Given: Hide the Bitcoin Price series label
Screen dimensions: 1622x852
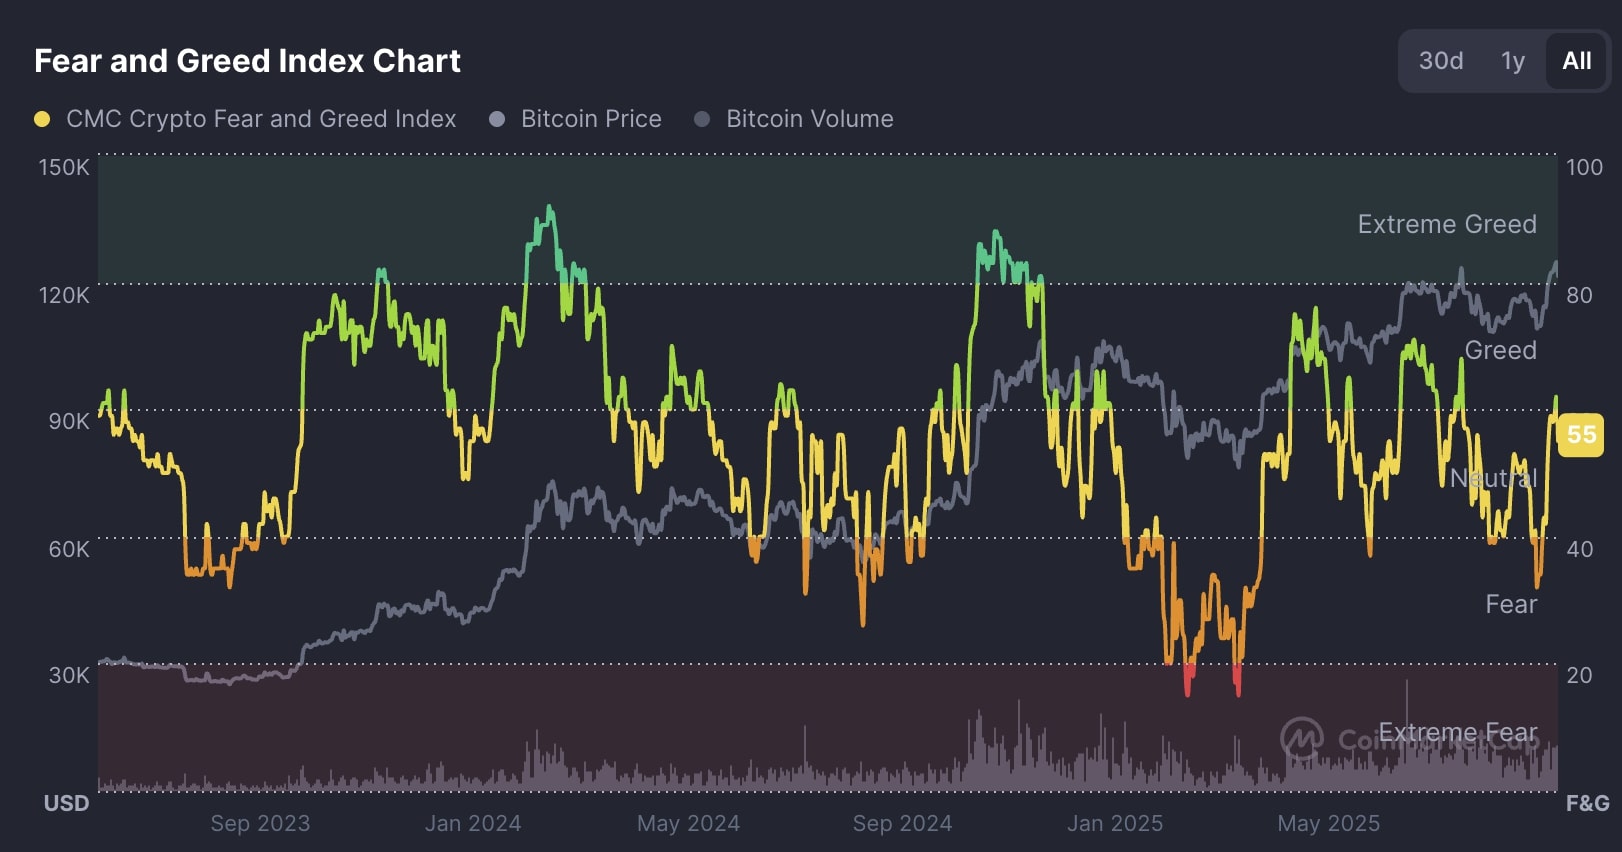Looking at the screenshot, I should (x=591, y=119).
